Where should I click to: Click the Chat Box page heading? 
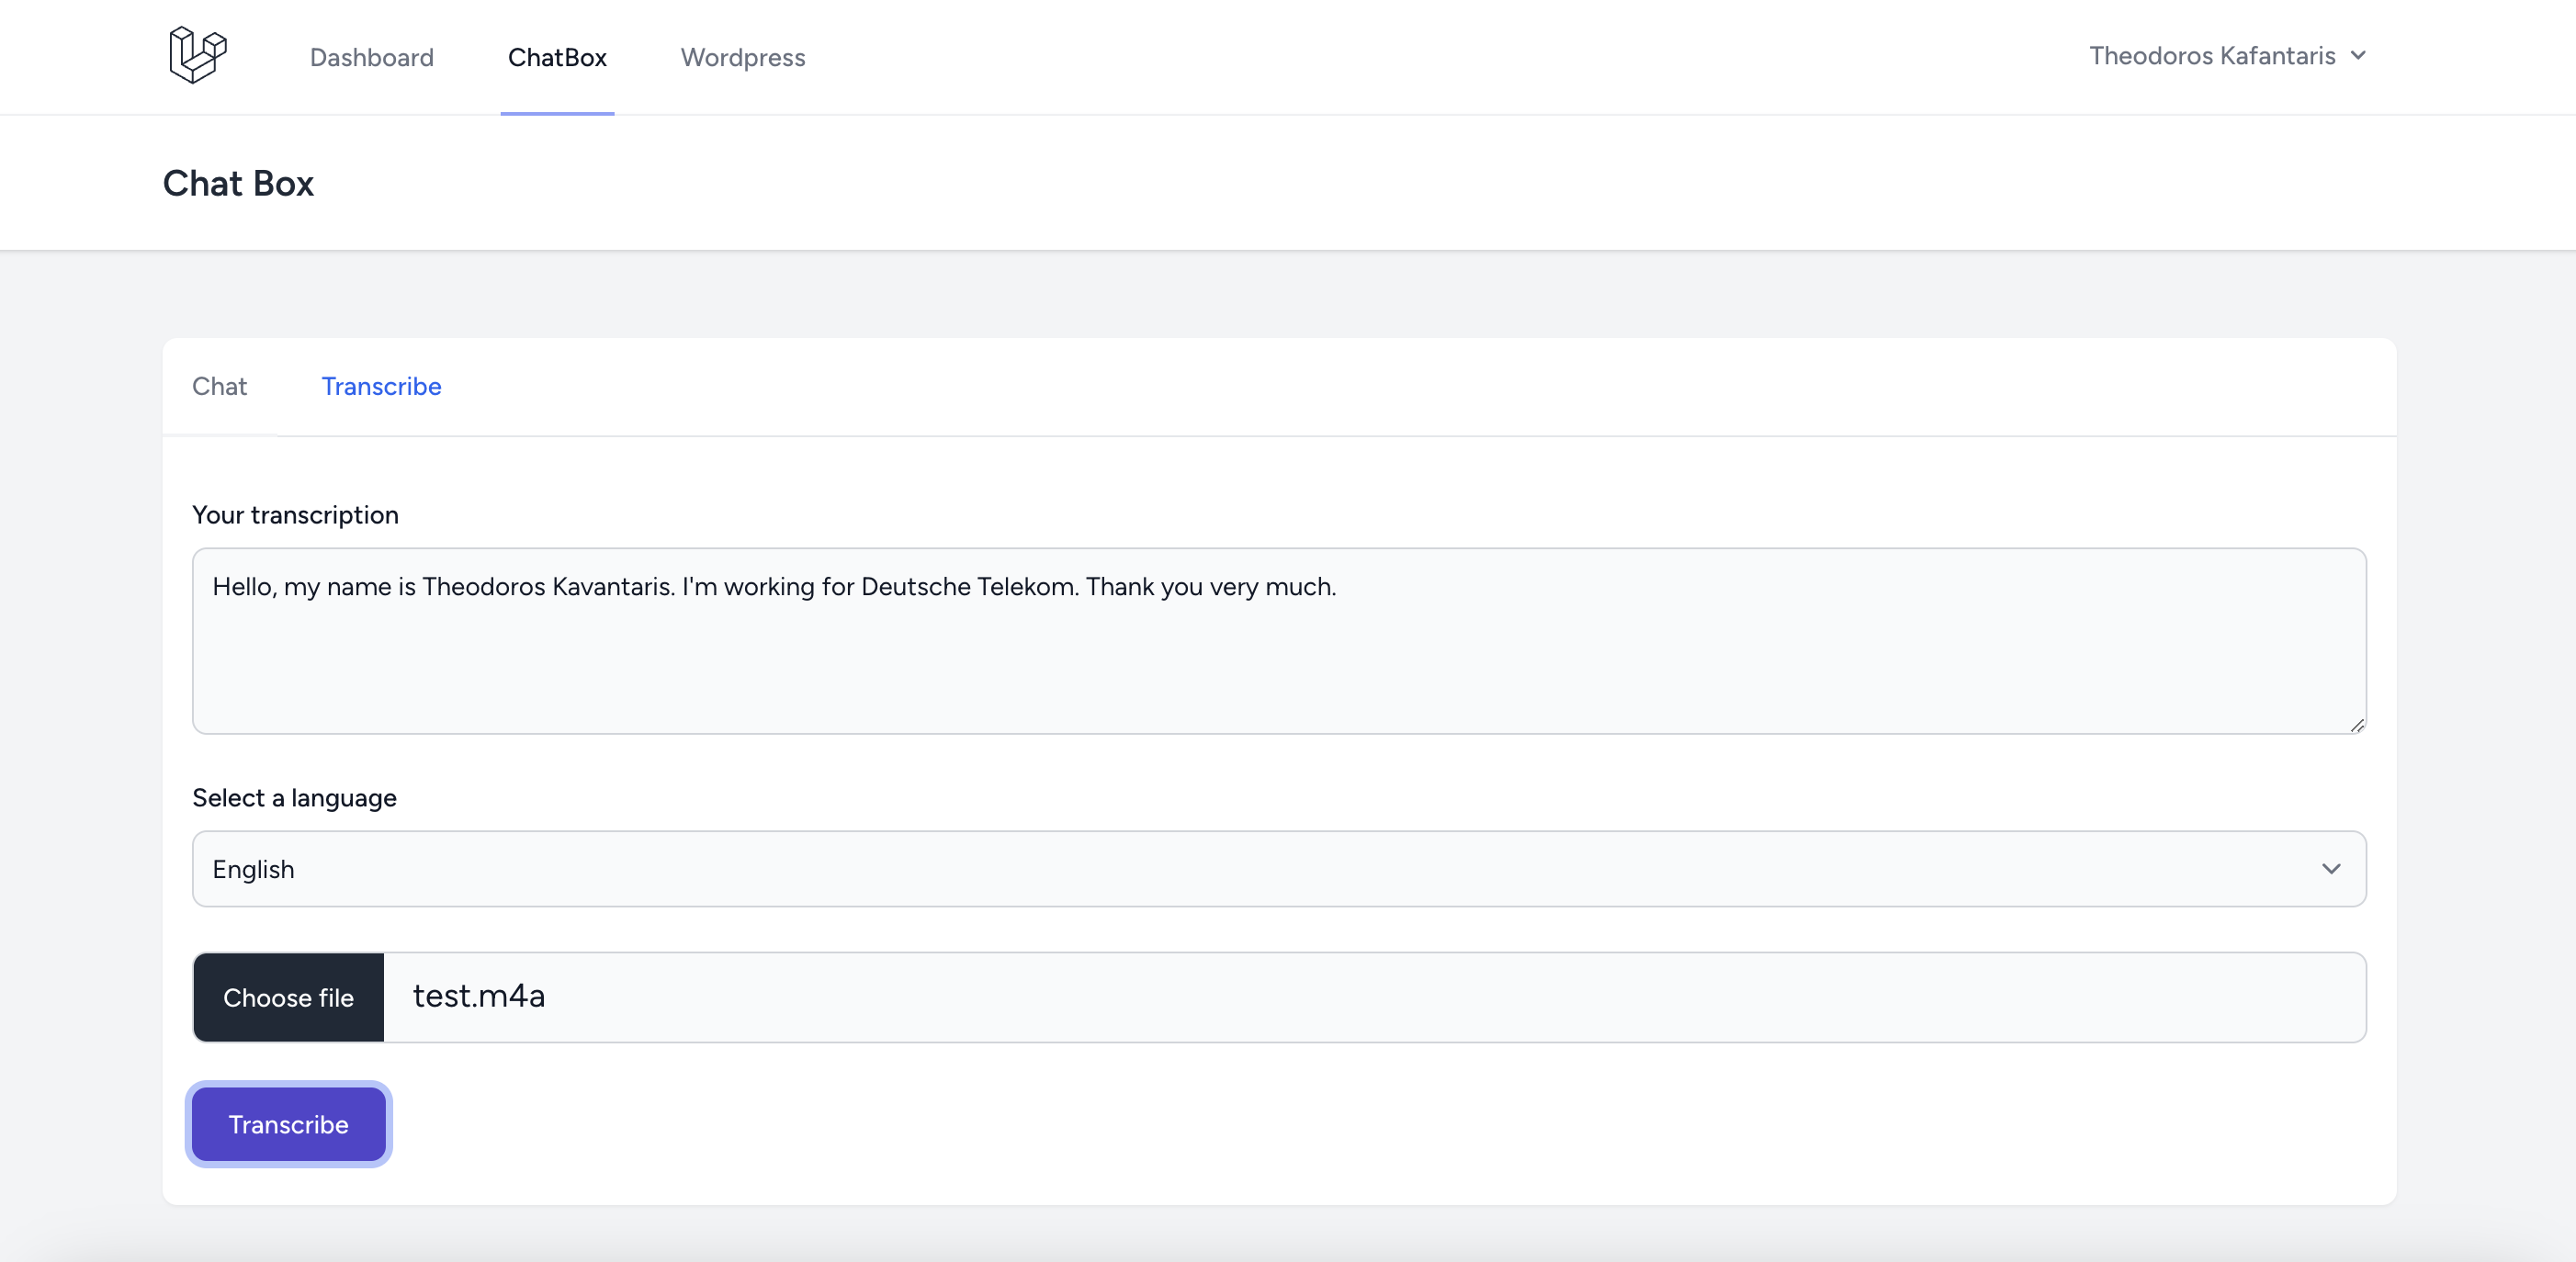click(238, 183)
